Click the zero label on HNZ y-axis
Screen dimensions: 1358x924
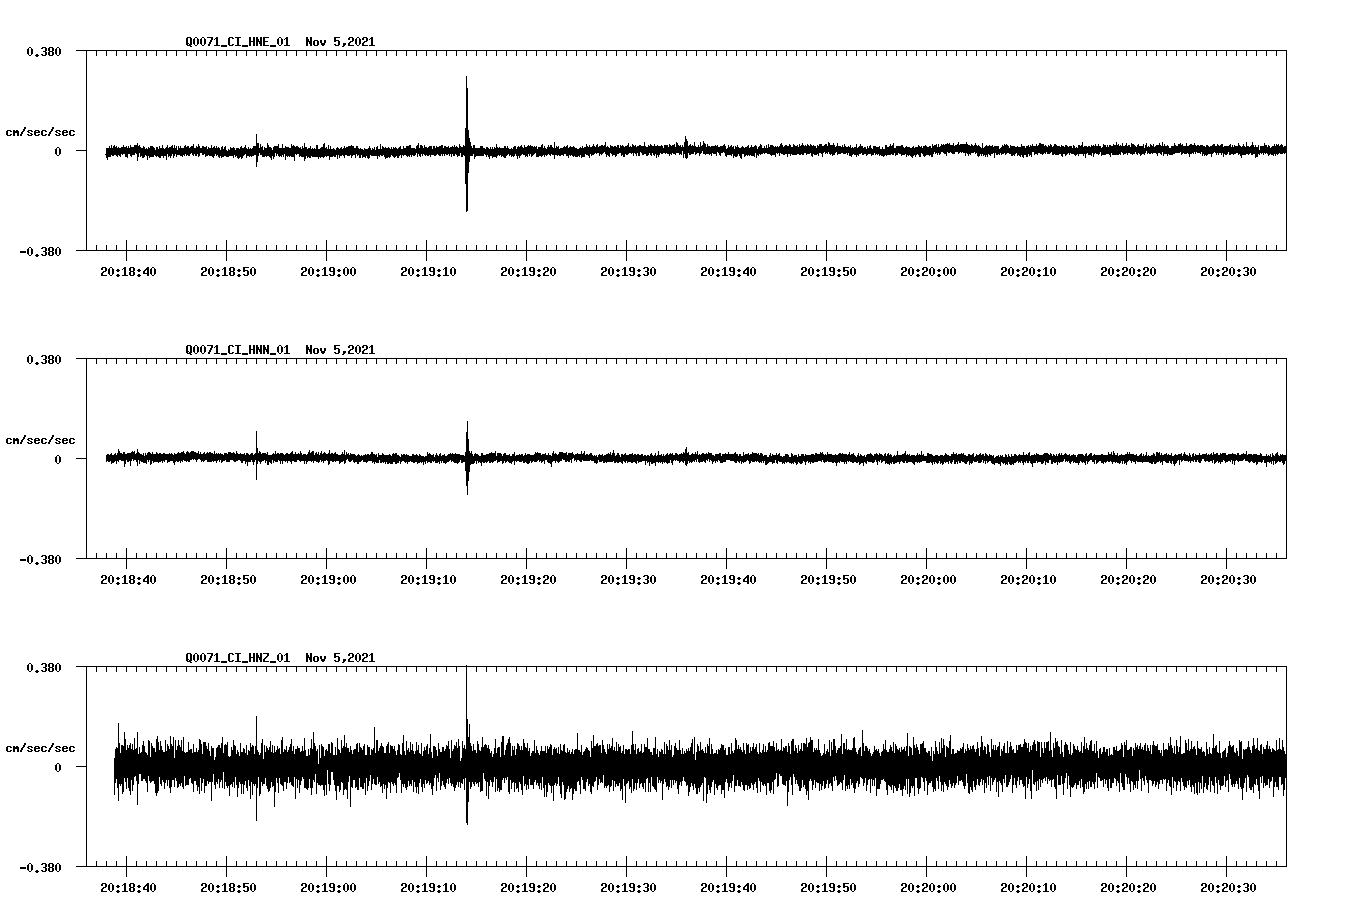click(x=58, y=767)
